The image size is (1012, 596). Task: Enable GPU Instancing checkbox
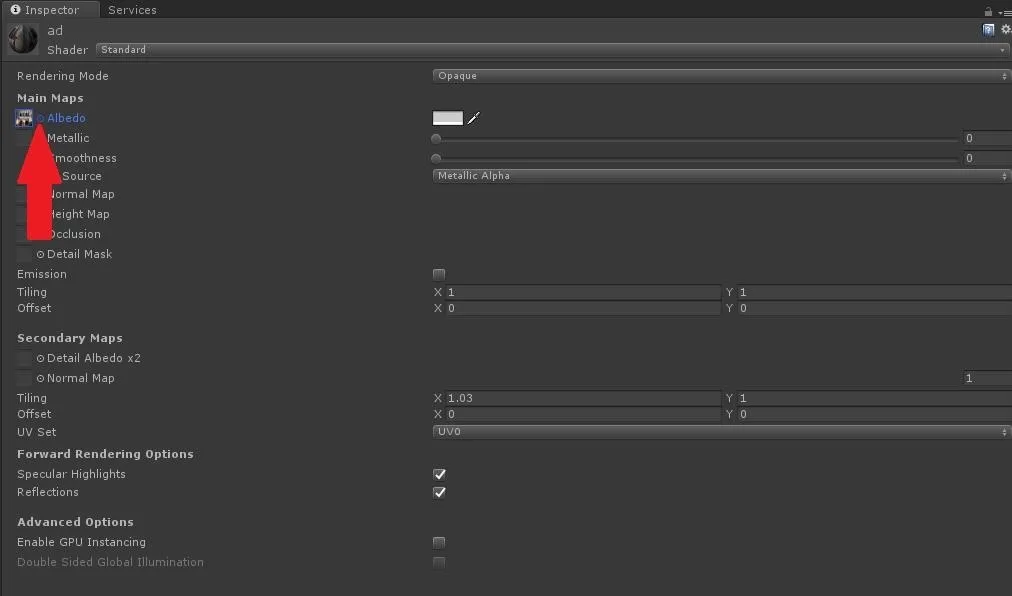pos(439,542)
